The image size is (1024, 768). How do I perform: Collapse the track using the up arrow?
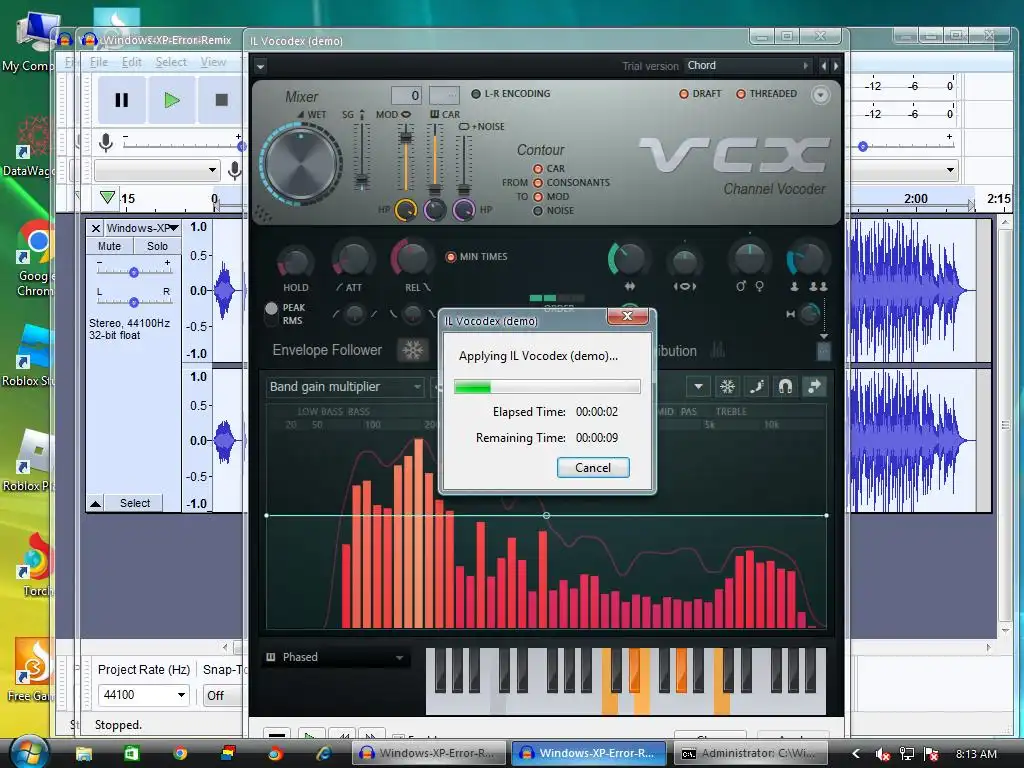95,503
